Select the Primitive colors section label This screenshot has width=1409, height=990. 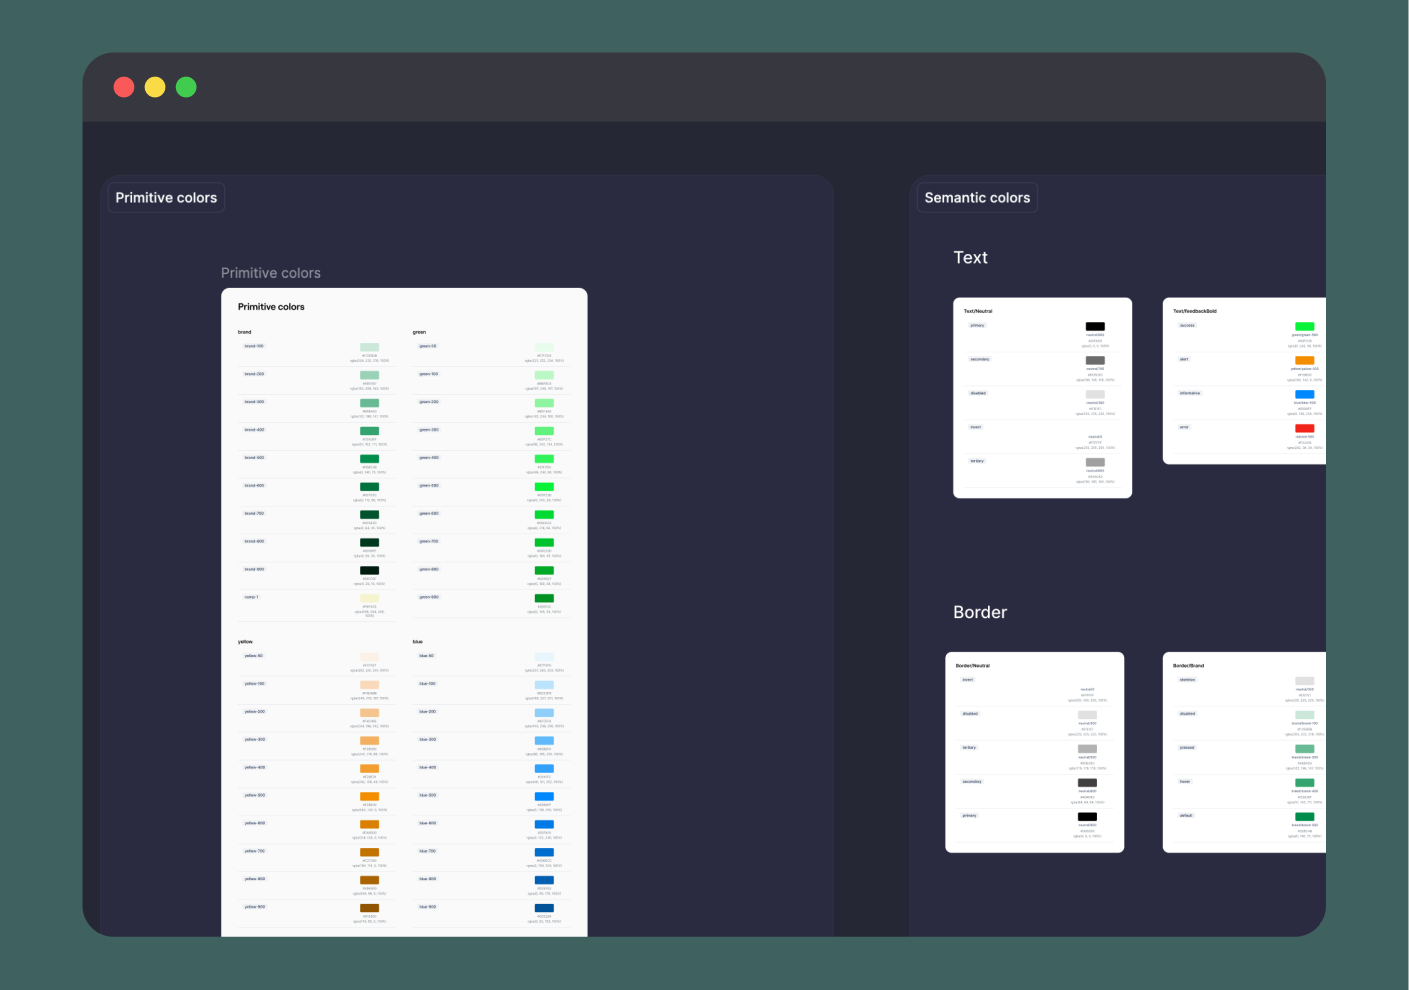pos(166,198)
